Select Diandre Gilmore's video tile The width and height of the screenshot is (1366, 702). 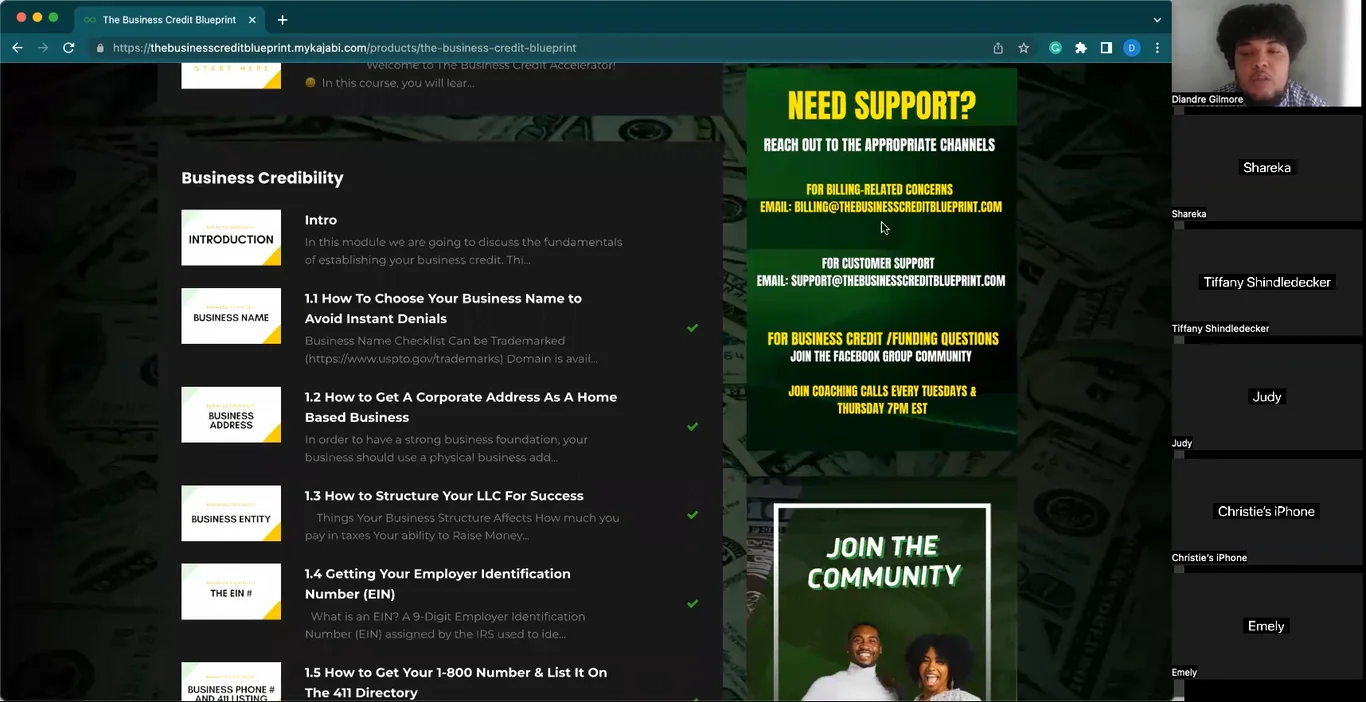[x=1266, y=53]
